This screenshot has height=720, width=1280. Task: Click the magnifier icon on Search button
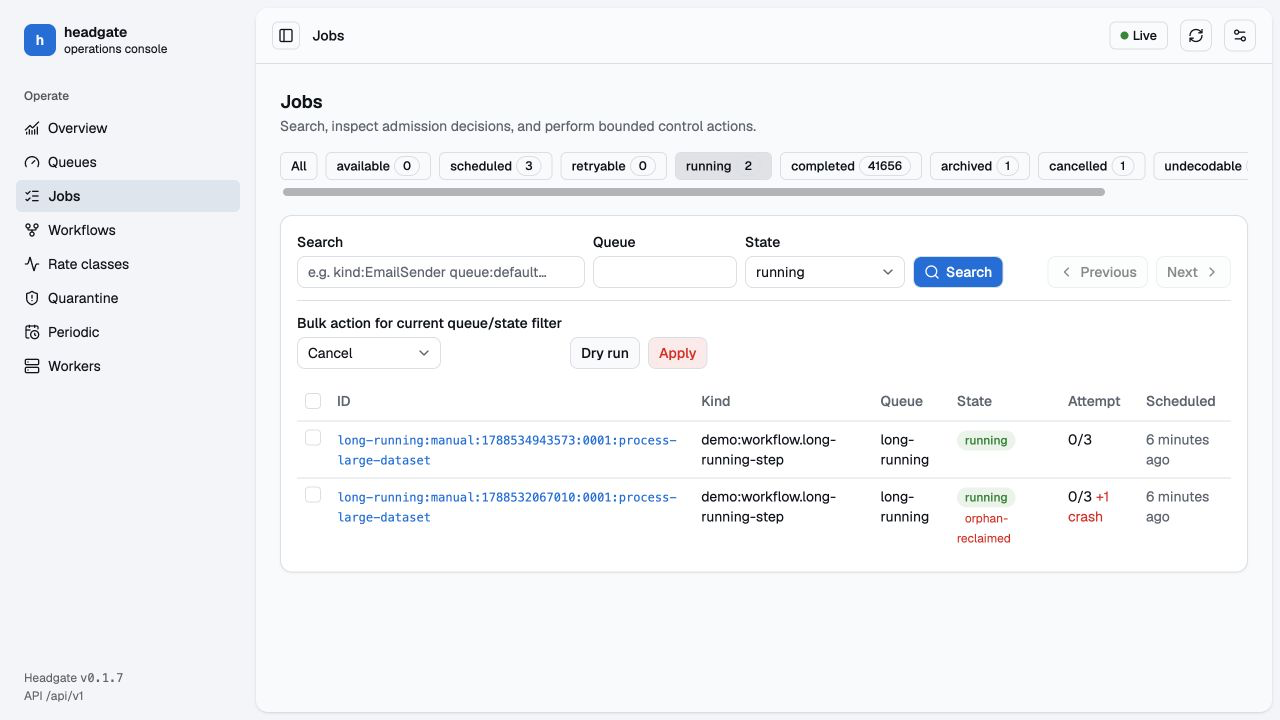[932, 272]
